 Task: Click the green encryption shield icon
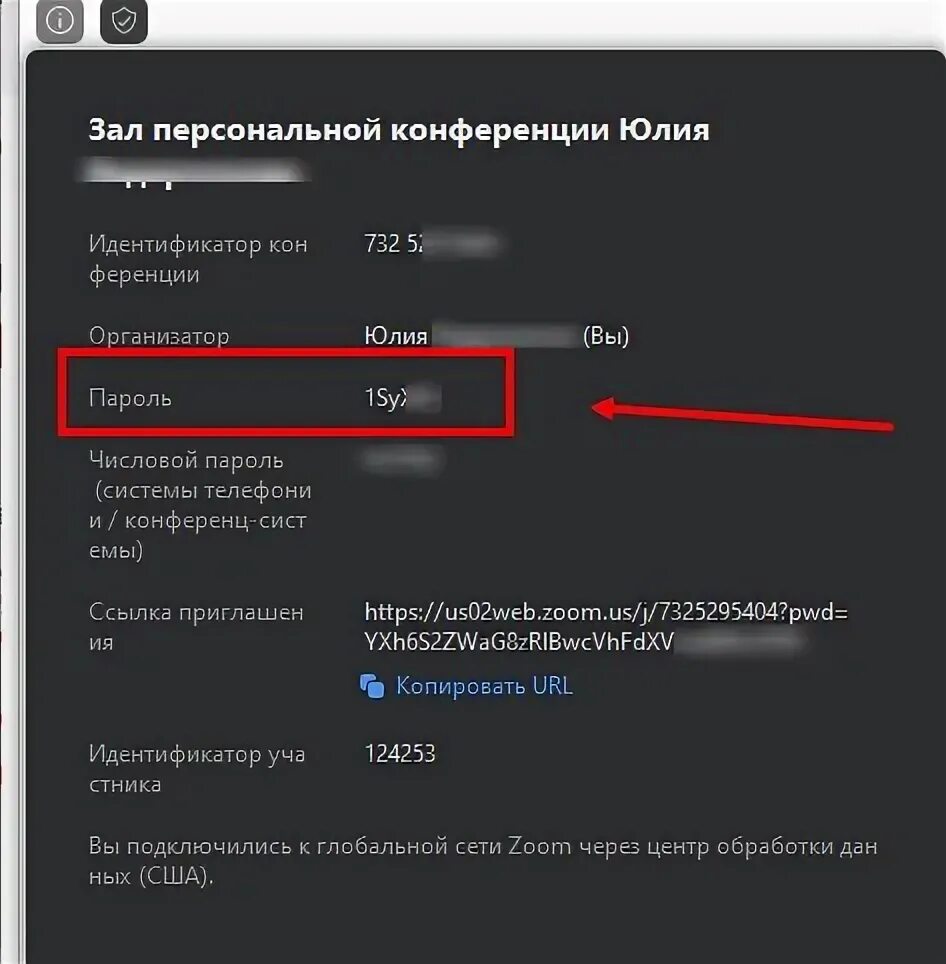point(124,21)
